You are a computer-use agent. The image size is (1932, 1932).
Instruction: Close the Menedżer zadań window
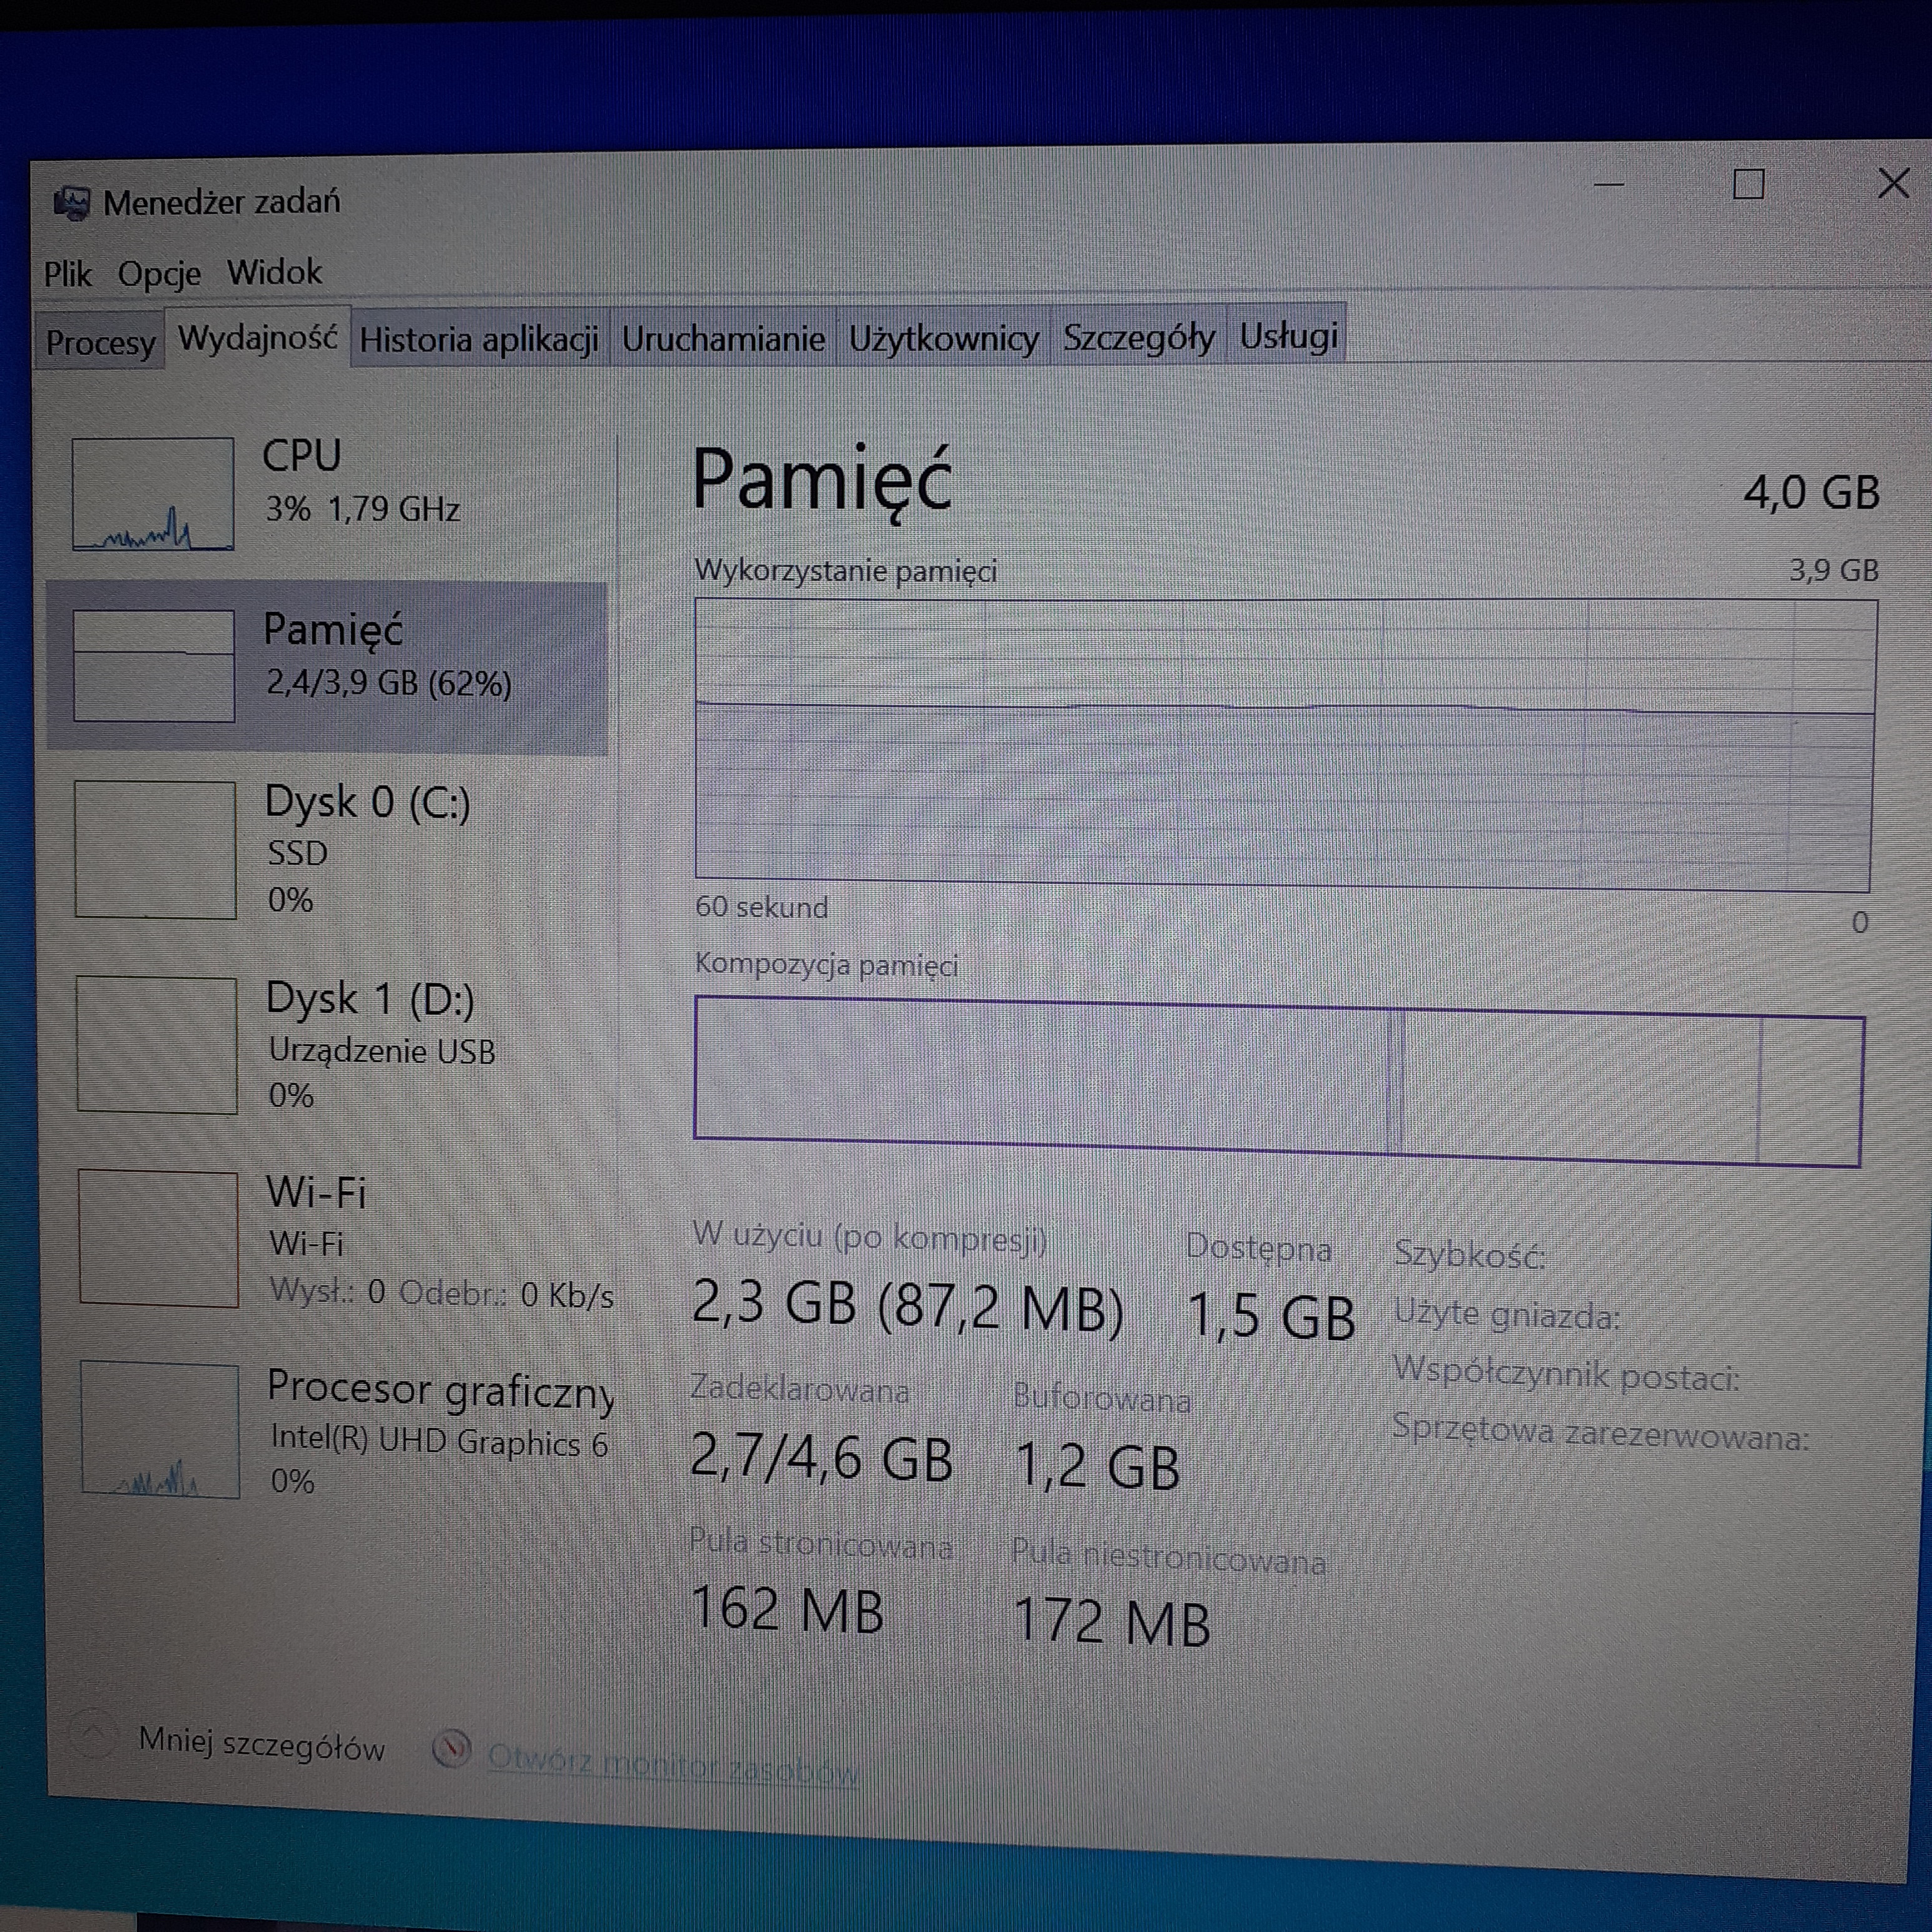click(x=1894, y=184)
